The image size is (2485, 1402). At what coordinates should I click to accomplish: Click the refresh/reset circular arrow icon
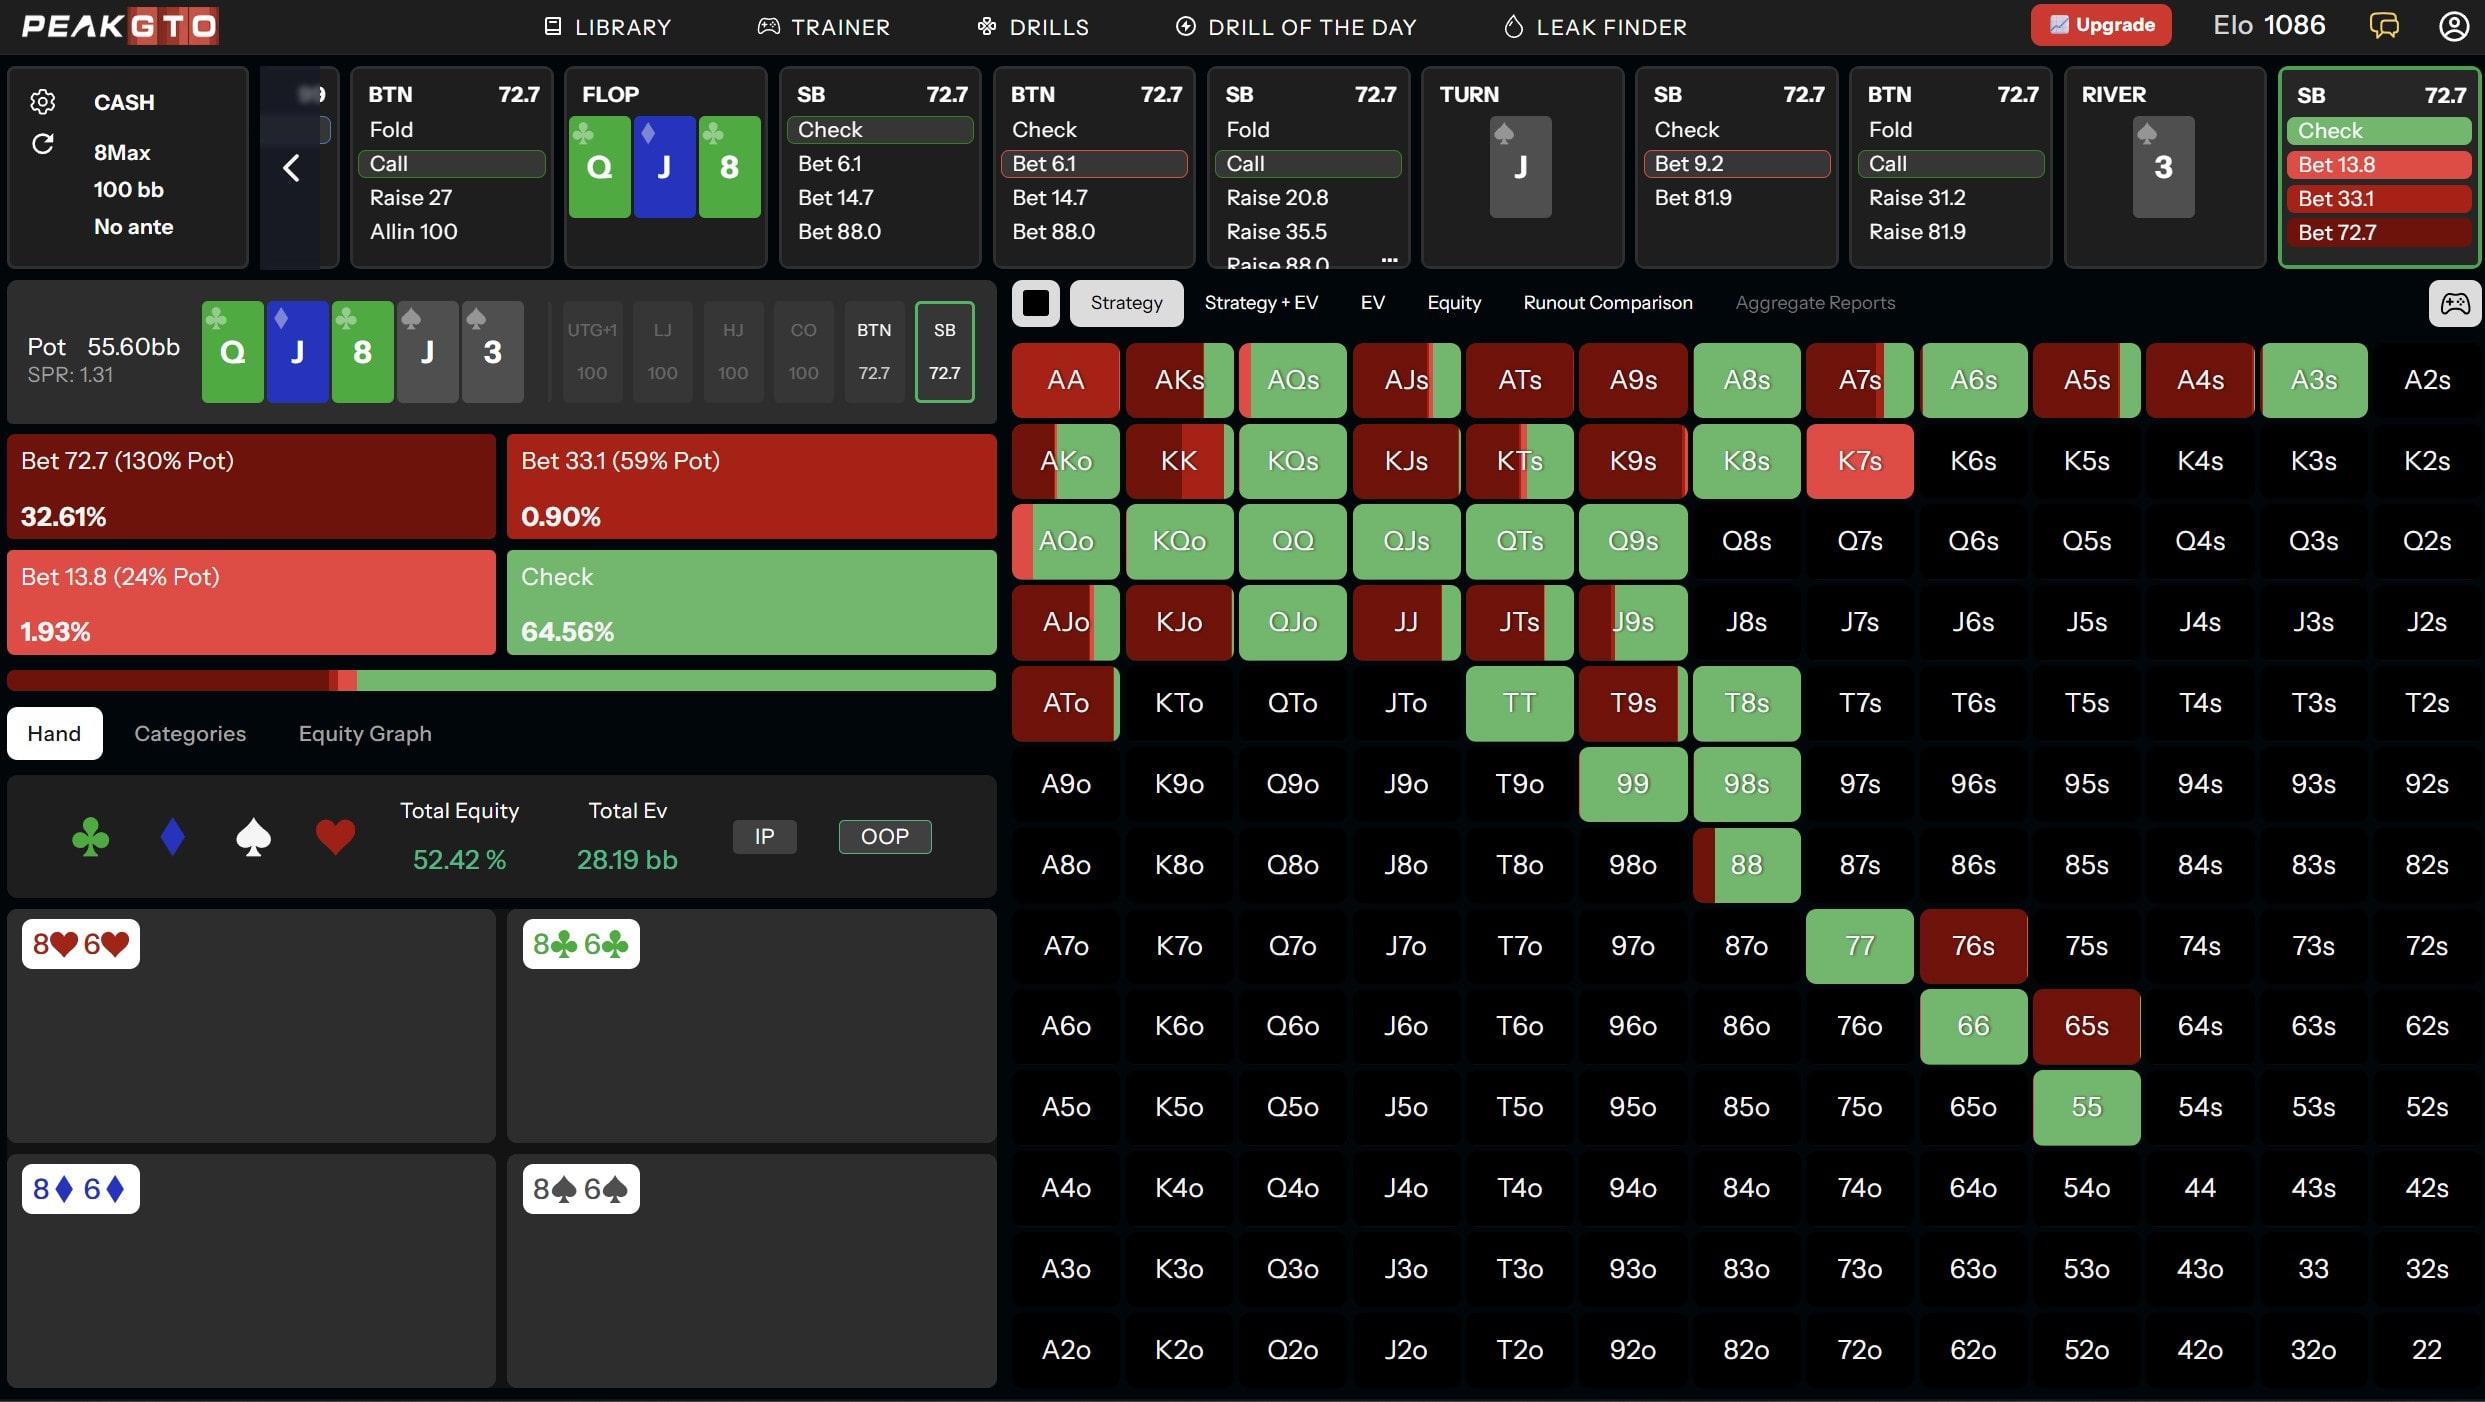(42, 145)
